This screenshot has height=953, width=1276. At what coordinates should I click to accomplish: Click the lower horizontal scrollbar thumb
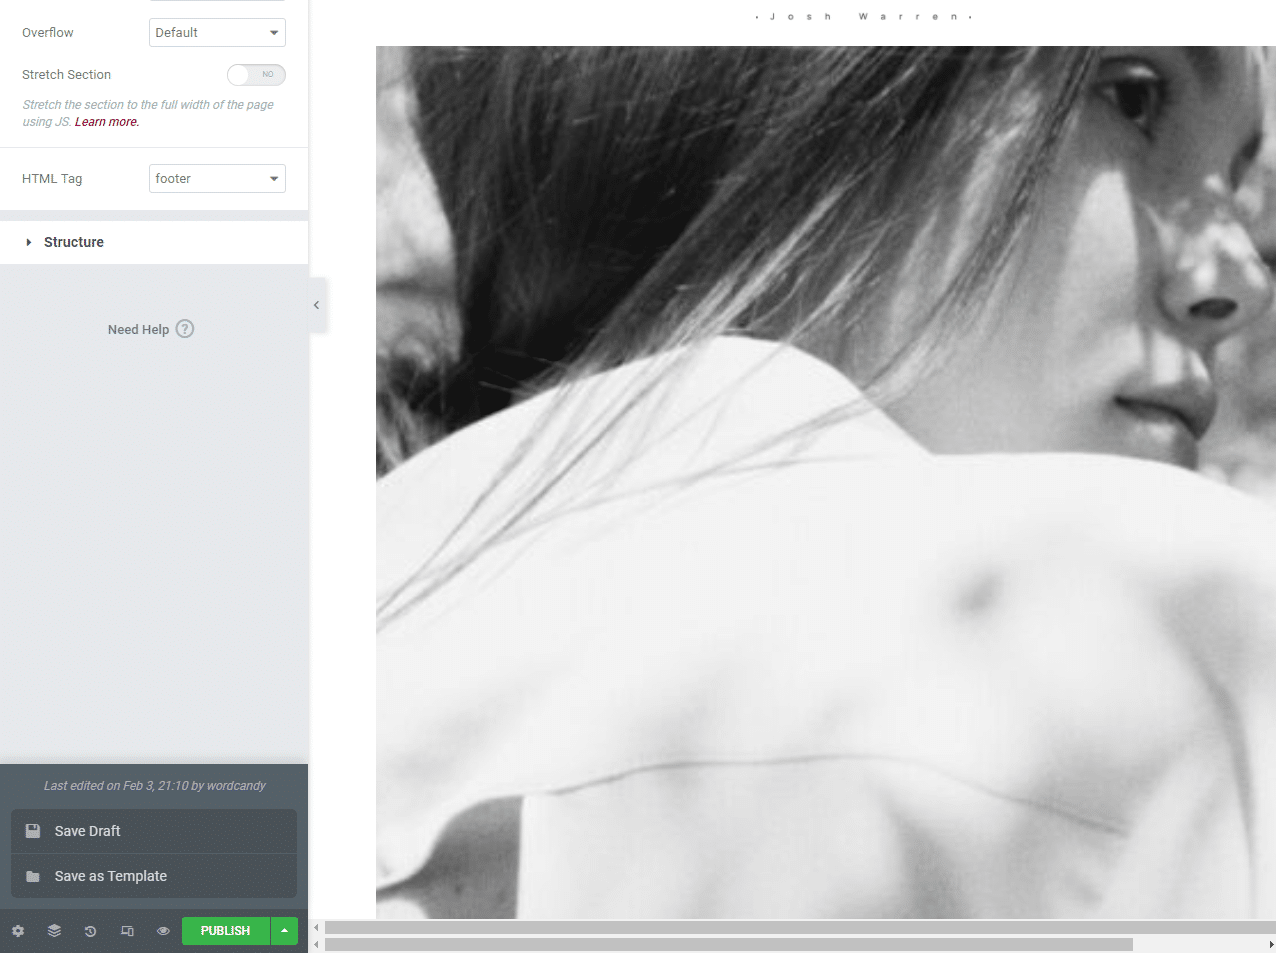(728, 944)
